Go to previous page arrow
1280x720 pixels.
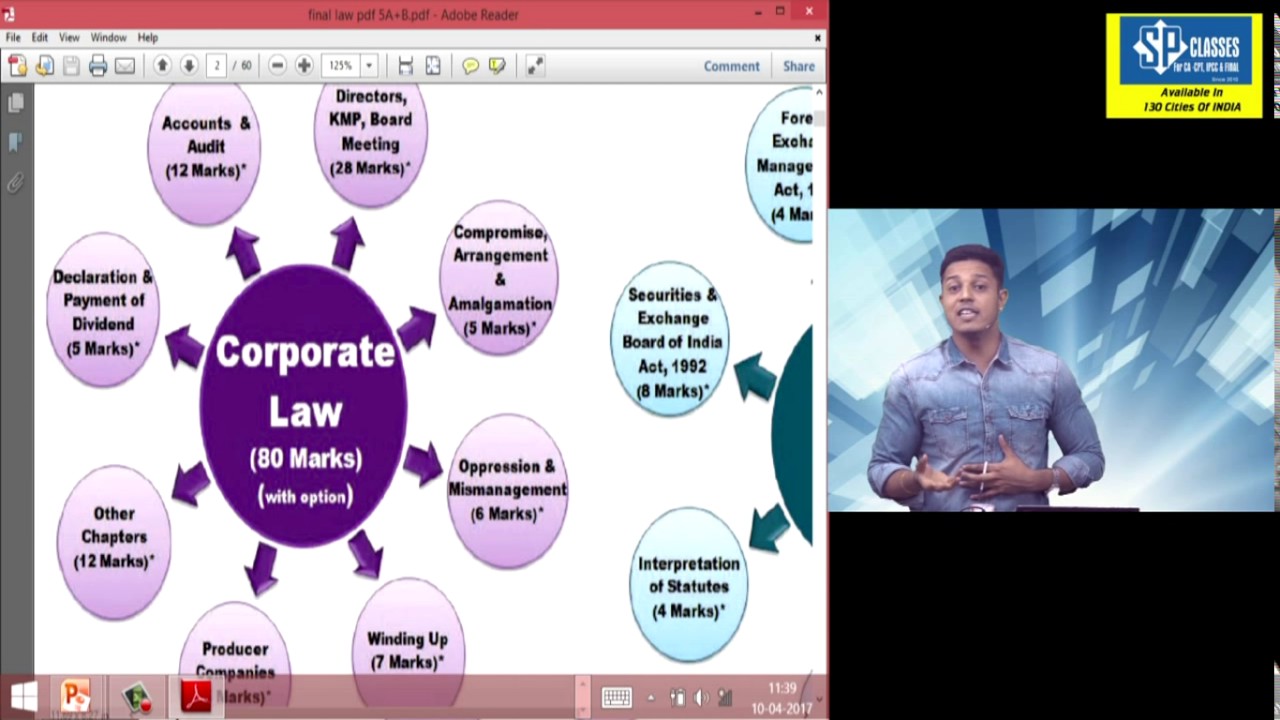pyautogui.click(x=162, y=66)
